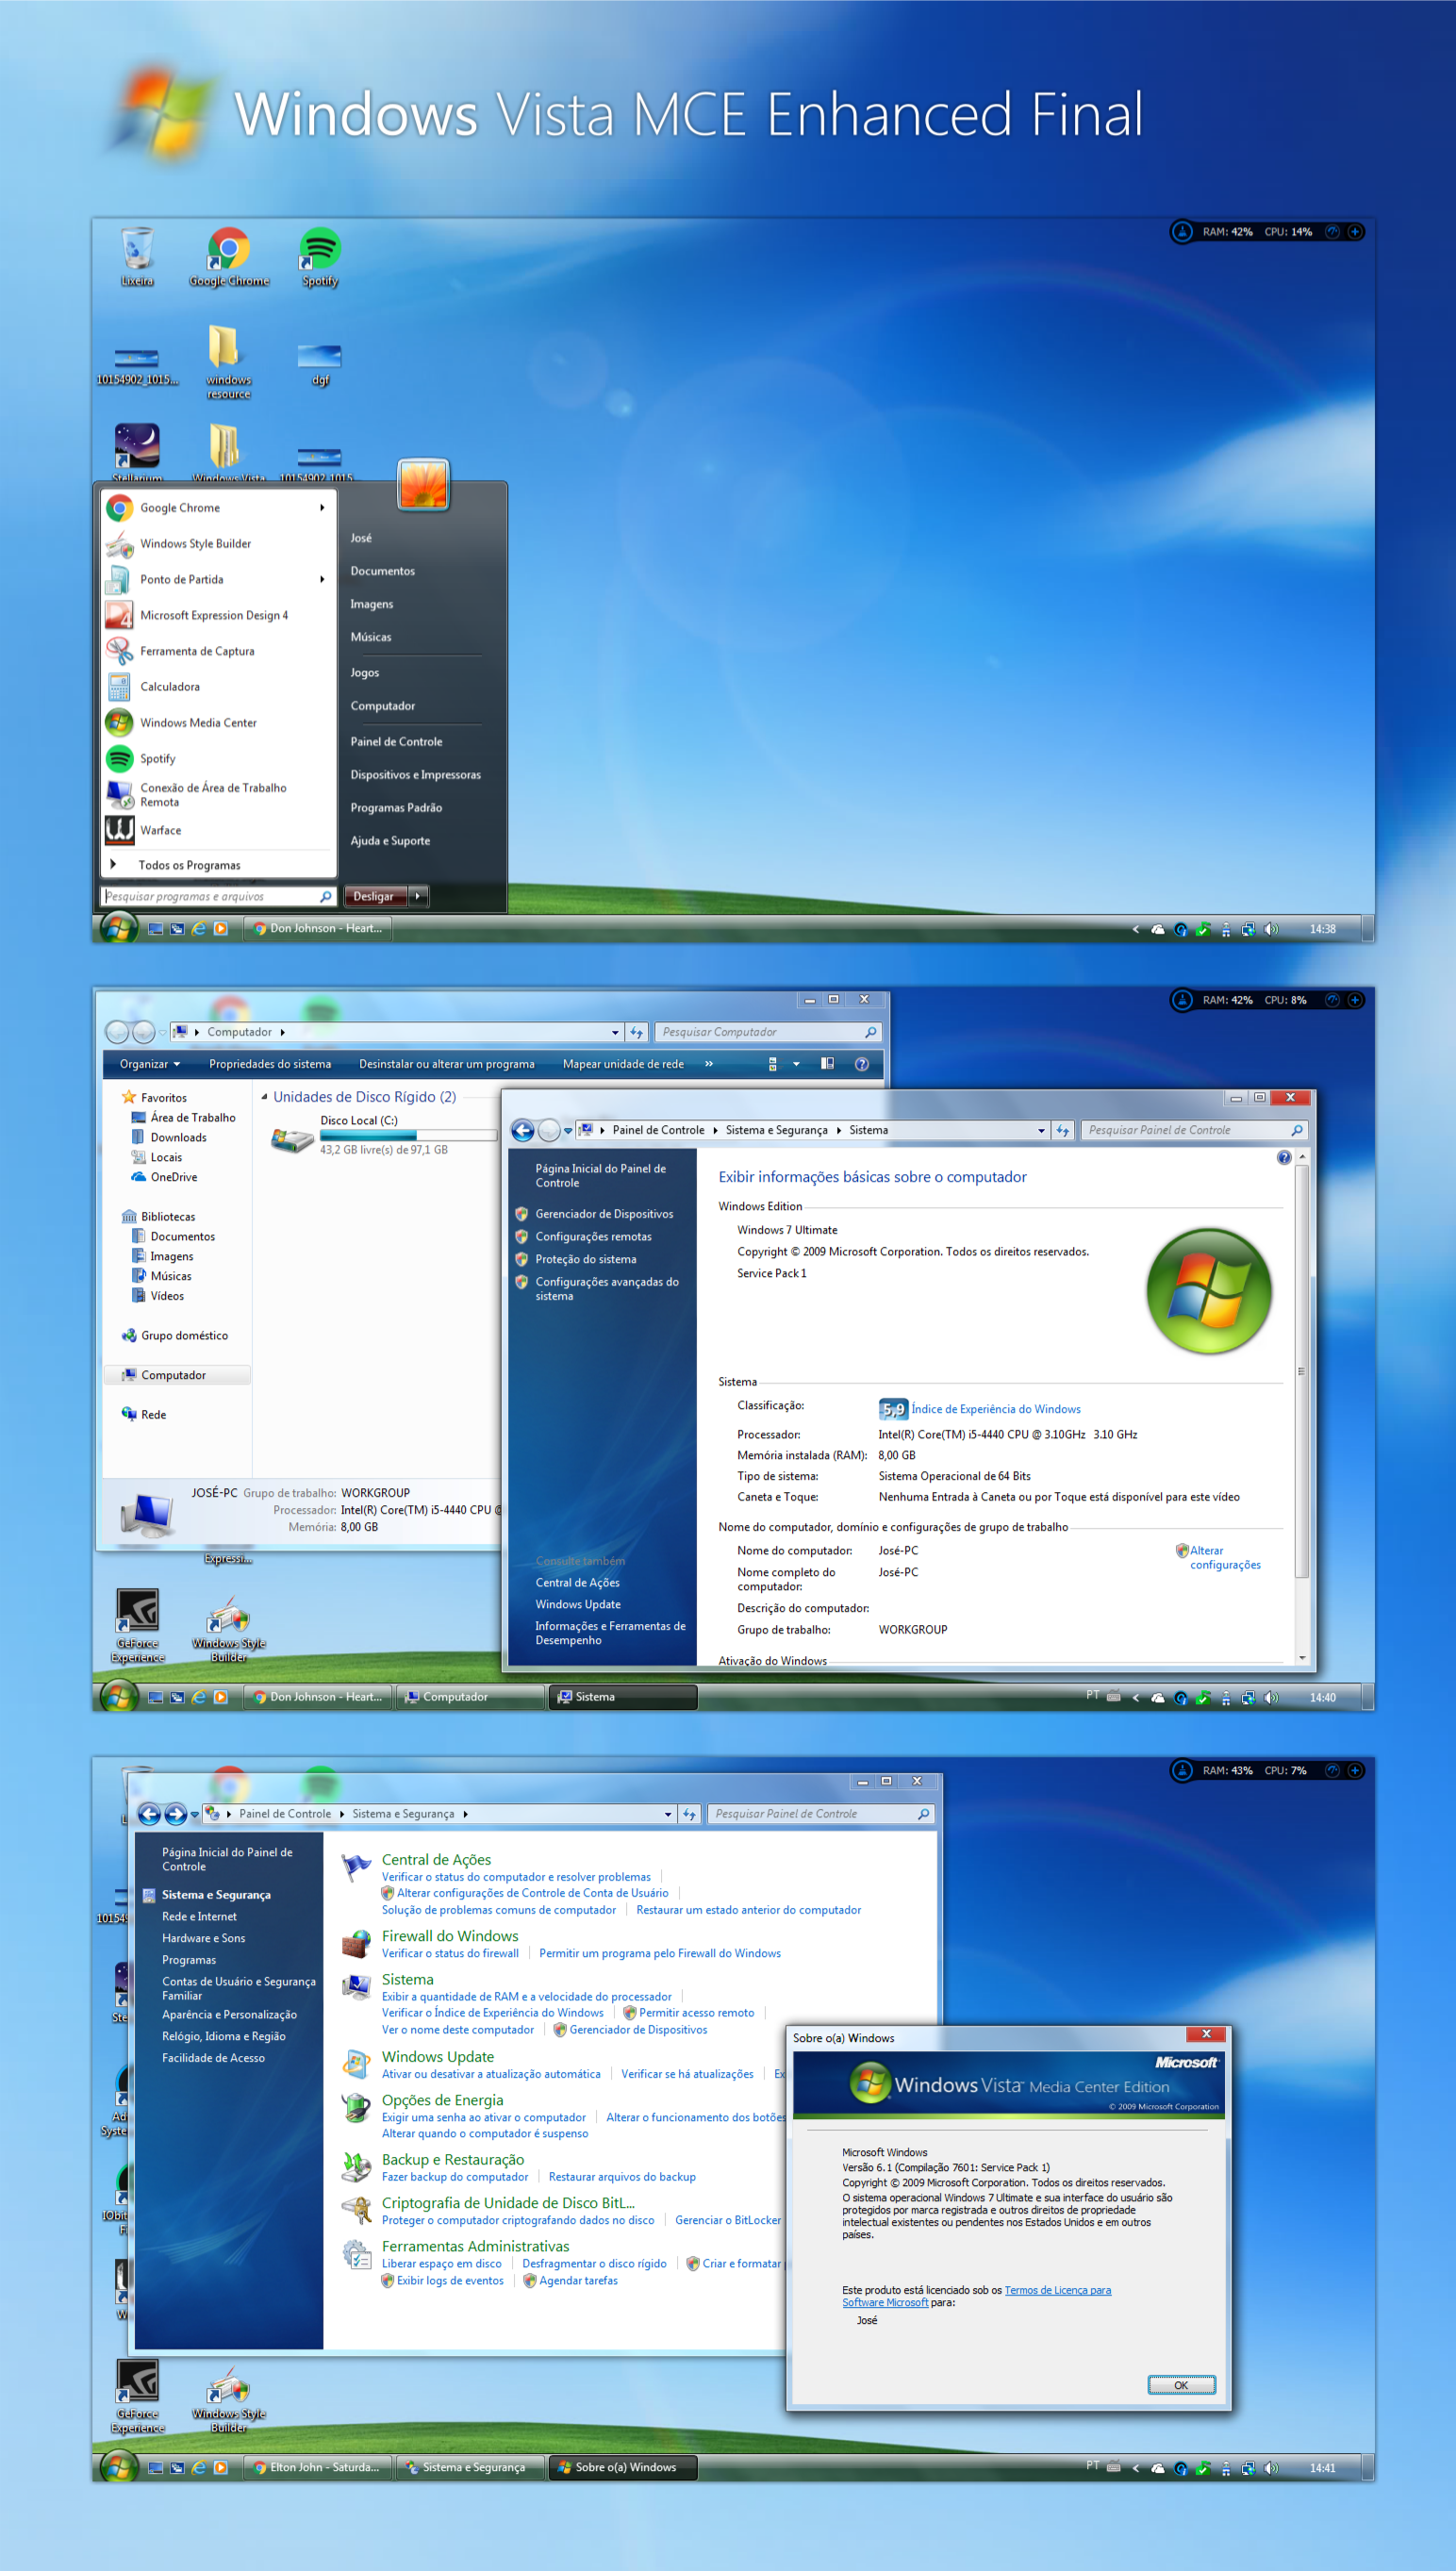Open Firewall do Windows category icon
The width and height of the screenshot is (1456, 2571).
(356, 1944)
